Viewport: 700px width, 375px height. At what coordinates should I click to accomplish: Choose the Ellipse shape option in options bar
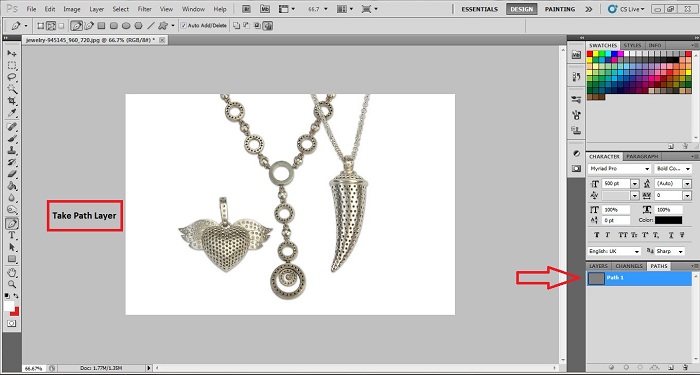pos(126,26)
